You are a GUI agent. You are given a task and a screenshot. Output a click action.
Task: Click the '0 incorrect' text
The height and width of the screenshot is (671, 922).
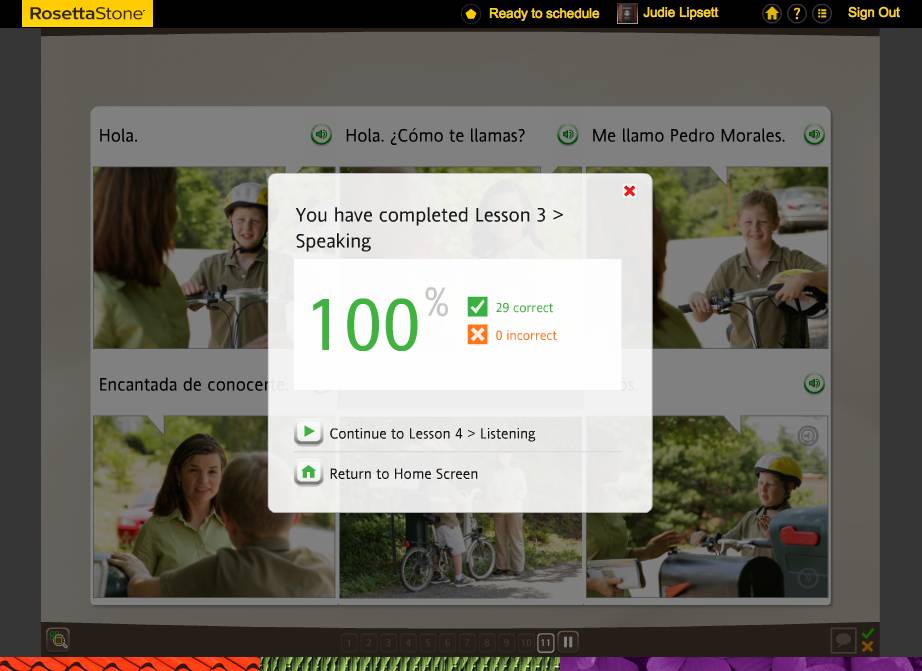click(526, 335)
